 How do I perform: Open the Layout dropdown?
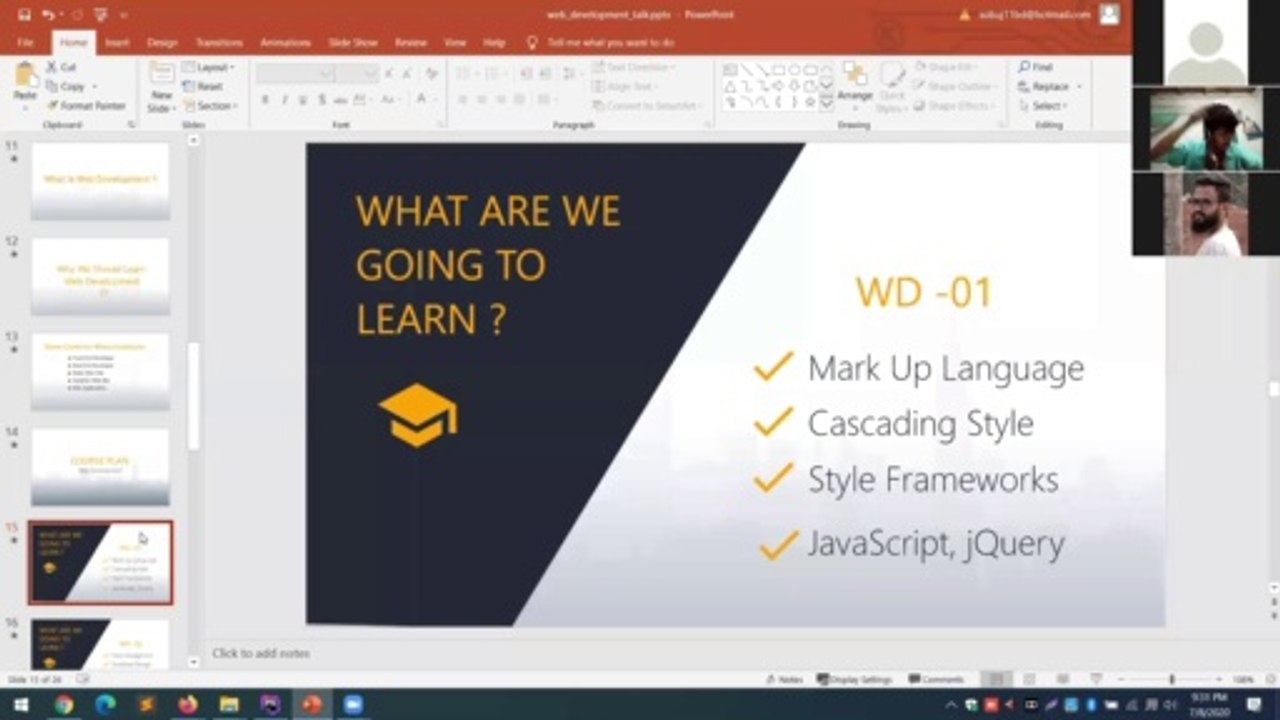pos(209,67)
